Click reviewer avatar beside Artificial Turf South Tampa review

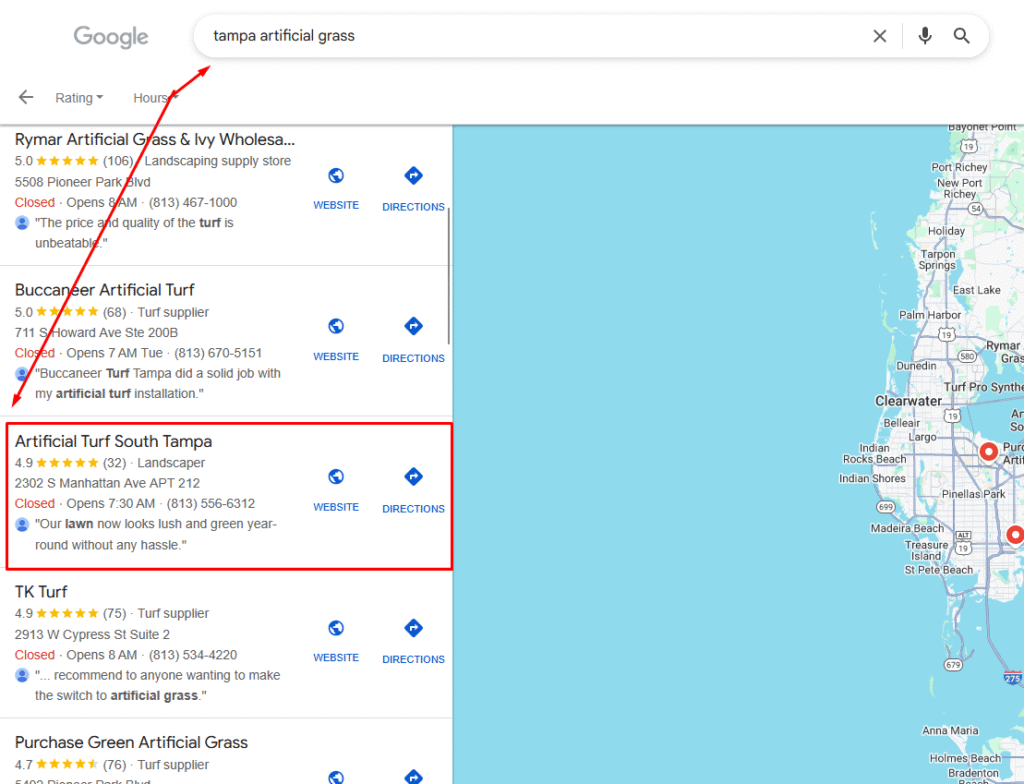click(22, 525)
